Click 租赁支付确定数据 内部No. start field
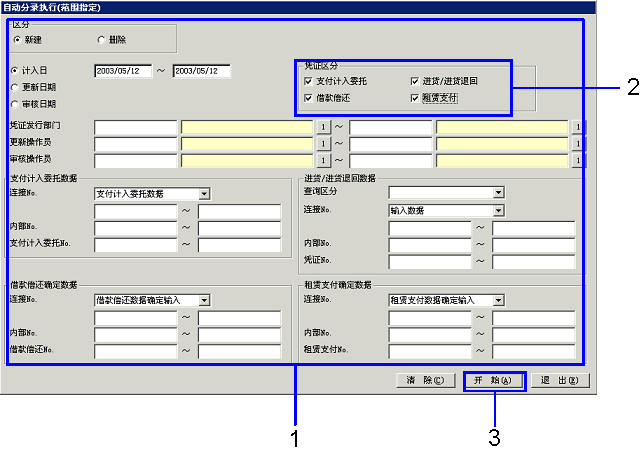The height and width of the screenshot is (454, 640). [x=430, y=334]
